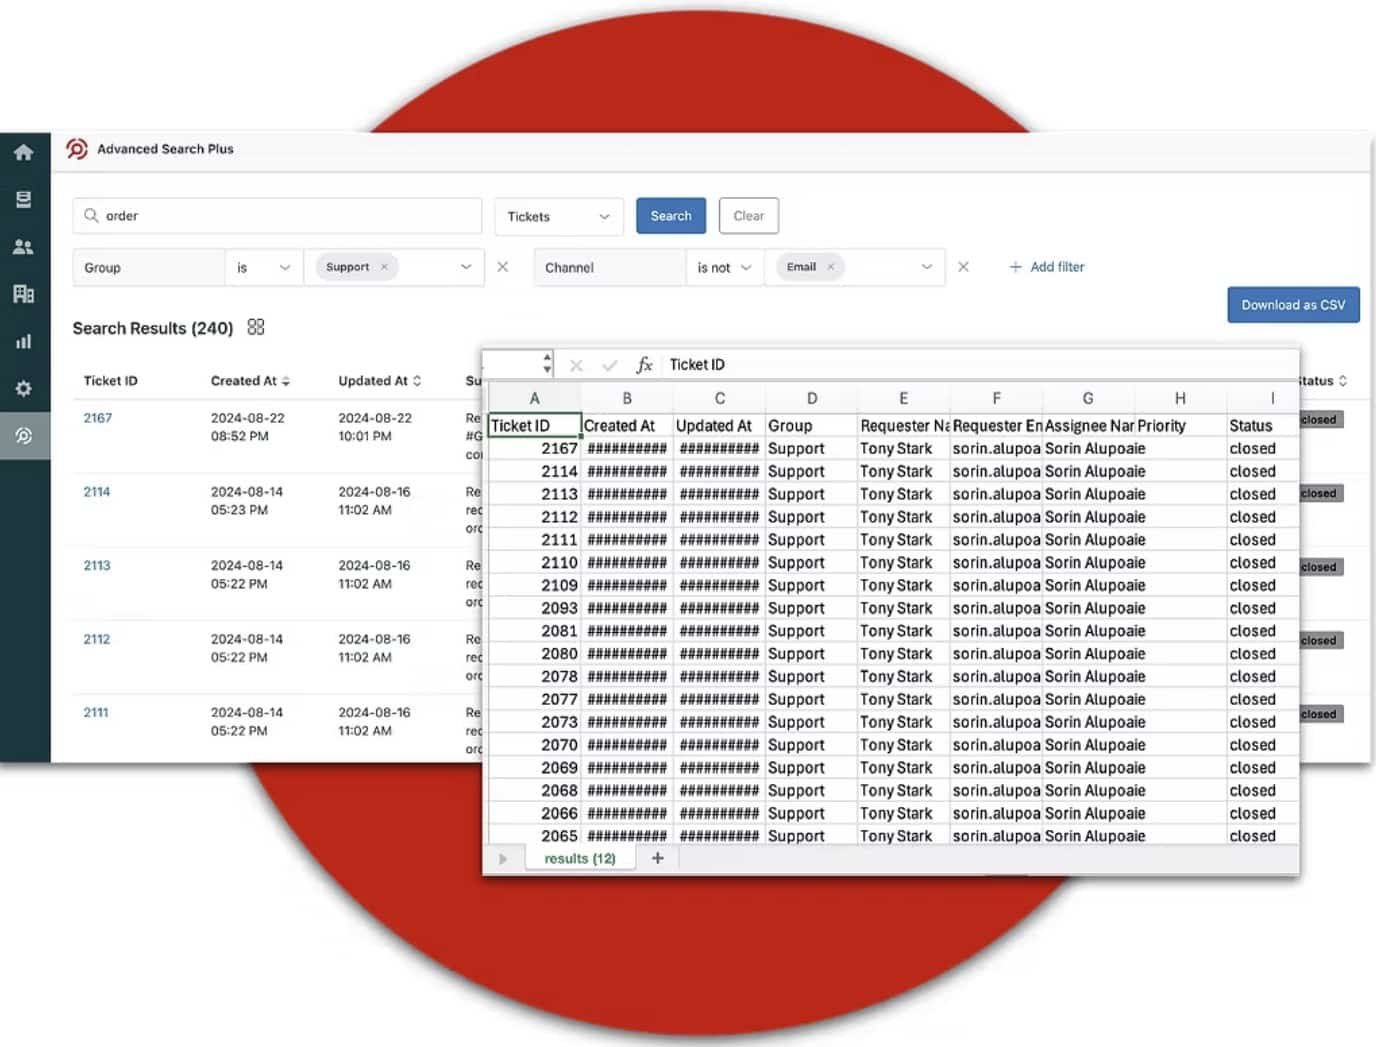
Task: Click the Name Box stepper arrows
Action: coord(547,364)
